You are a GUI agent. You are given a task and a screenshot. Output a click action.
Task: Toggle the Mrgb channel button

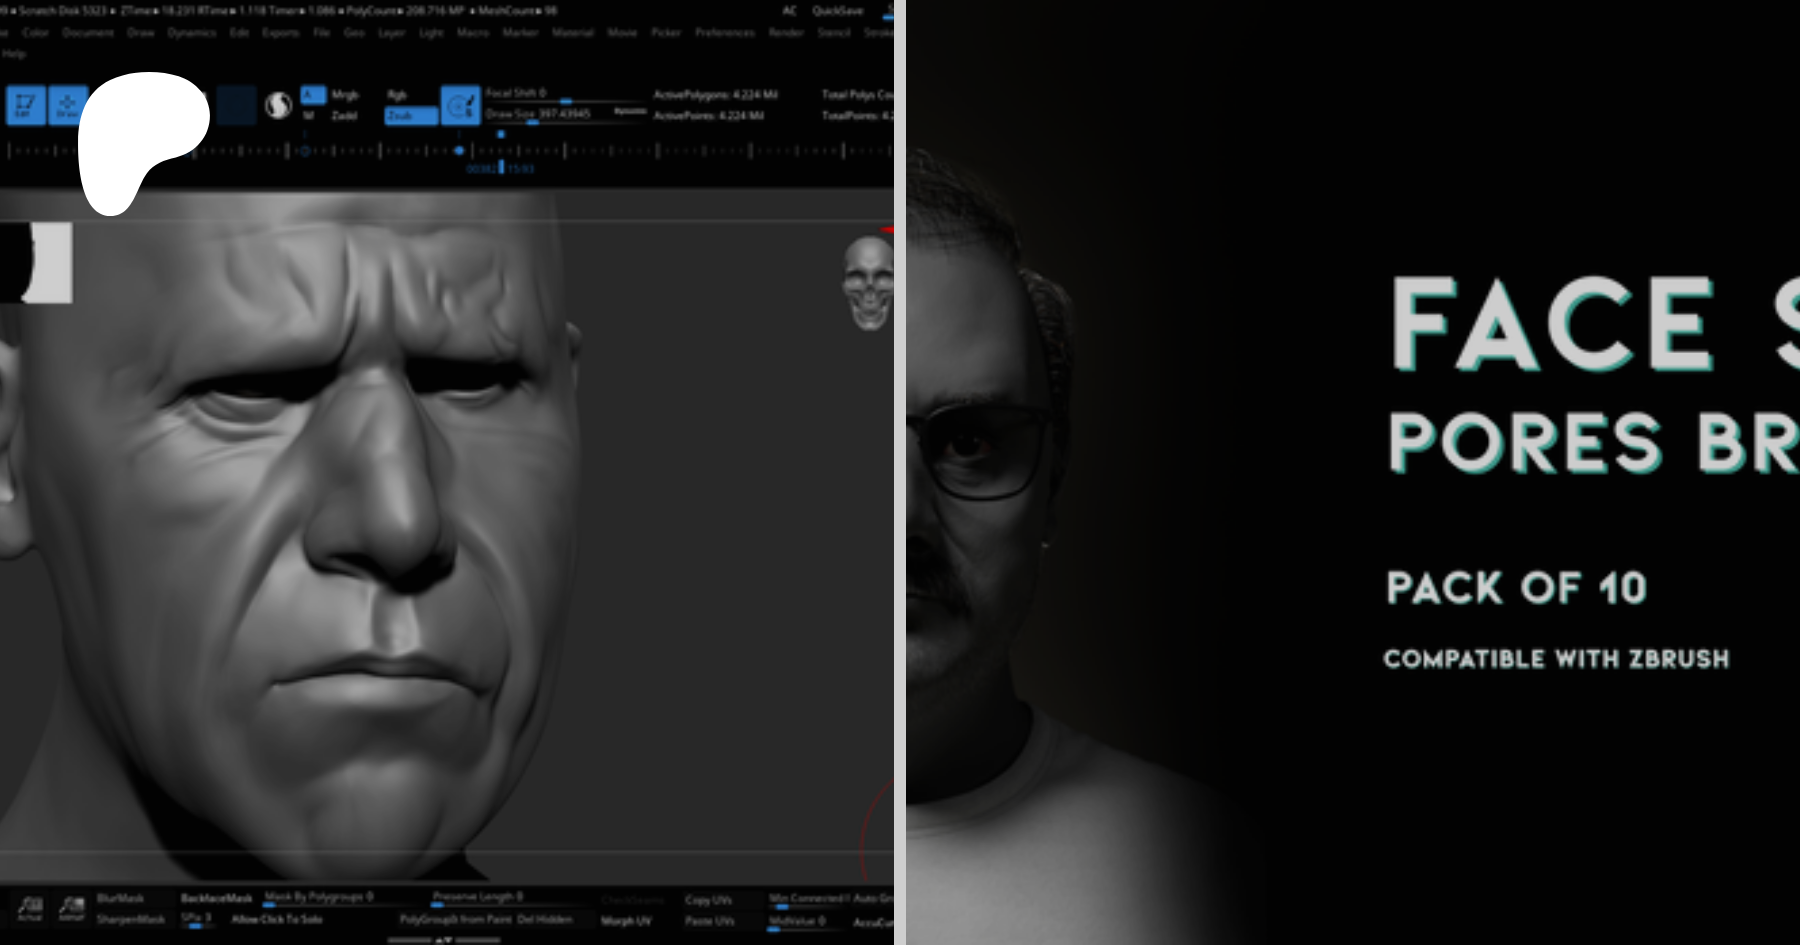tap(345, 95)
